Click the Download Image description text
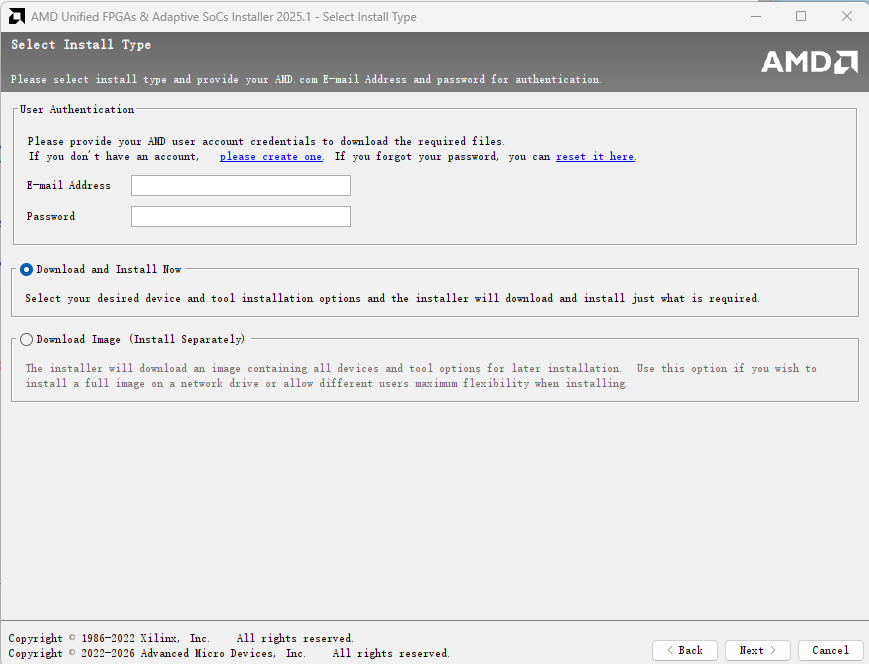The width and height of the screenshot is (869, 664). coord(420,376)
